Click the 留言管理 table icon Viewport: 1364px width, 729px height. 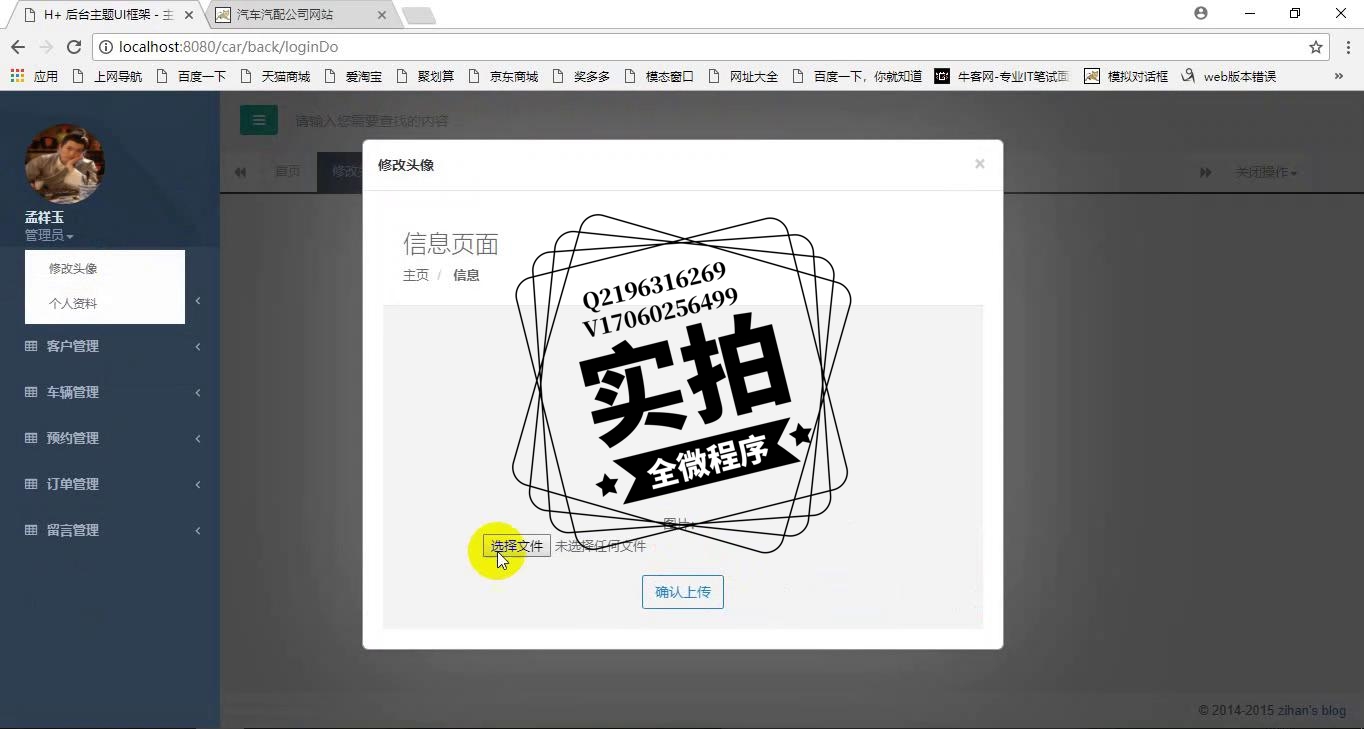tap(31, 530)
